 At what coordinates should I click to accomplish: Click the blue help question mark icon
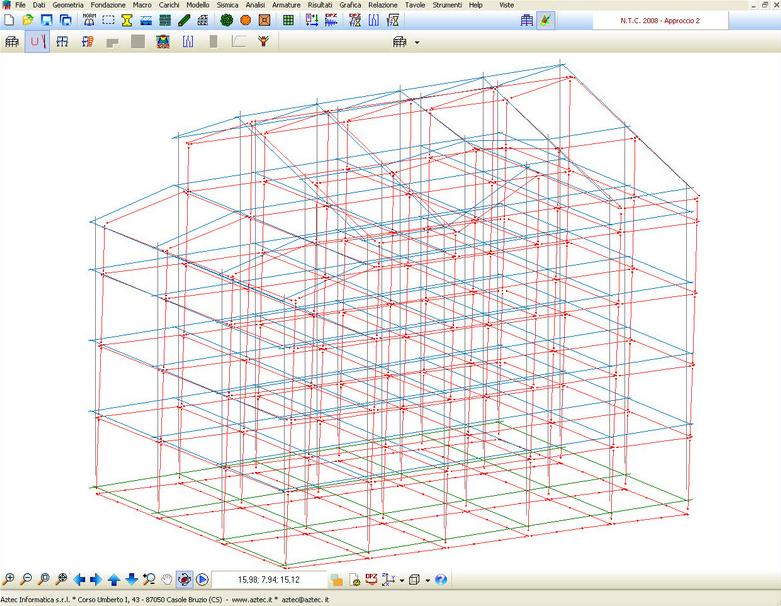(440, 579)
